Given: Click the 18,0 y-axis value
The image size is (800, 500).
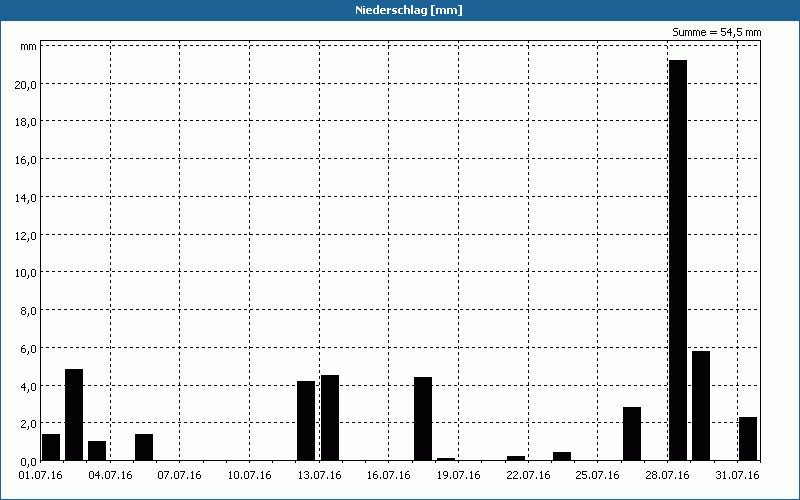Looking at the screenshot, I should pyautogui.click(x=26, y=122).
